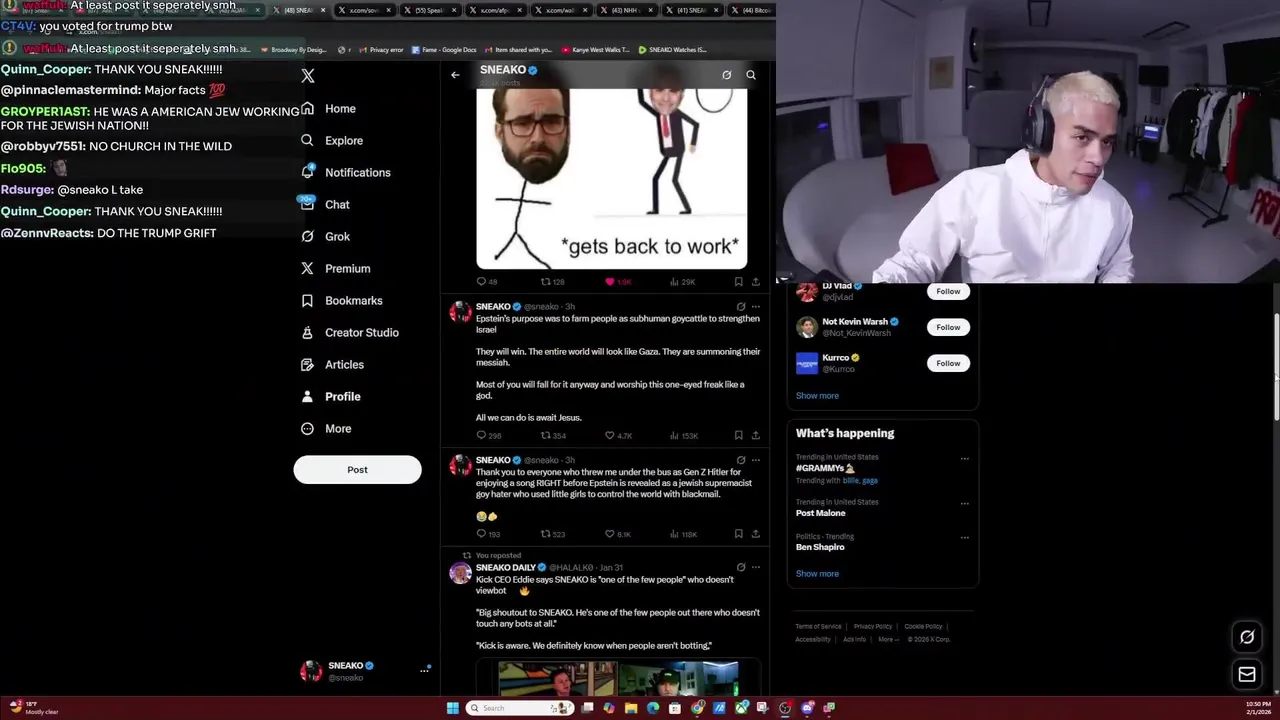The image size is (1280, 720).
Task: Open the #GRAMMYs trending topic
Action: point(825,468)
